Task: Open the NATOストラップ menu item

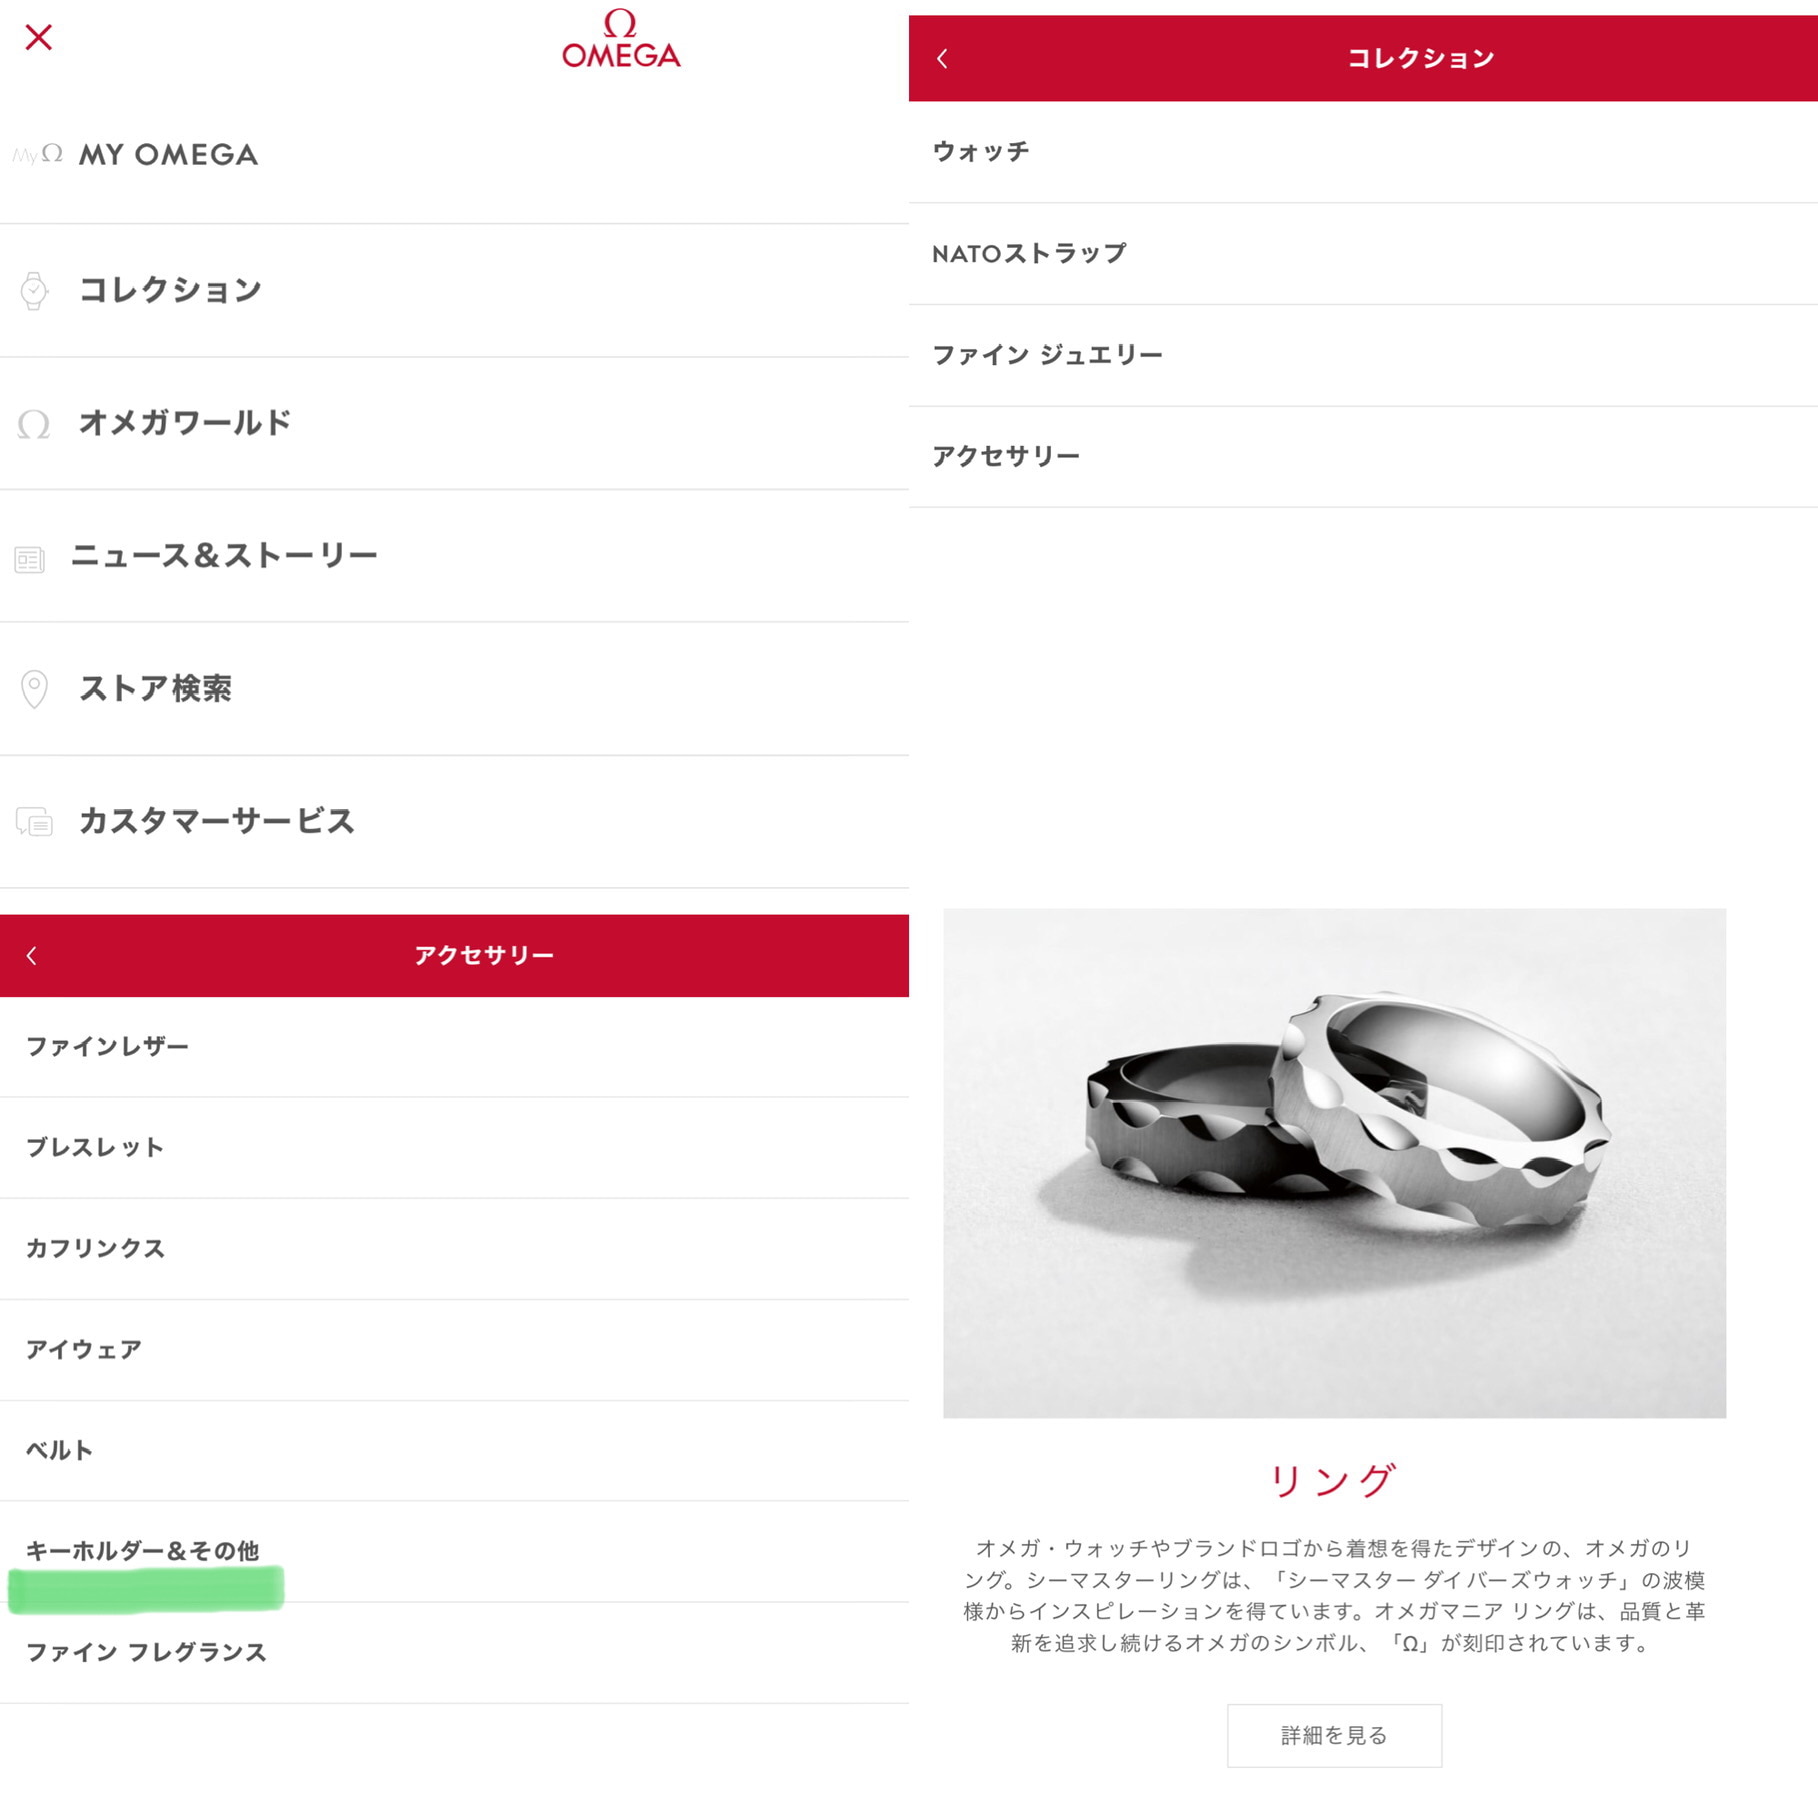Action: coord(1363,254)
